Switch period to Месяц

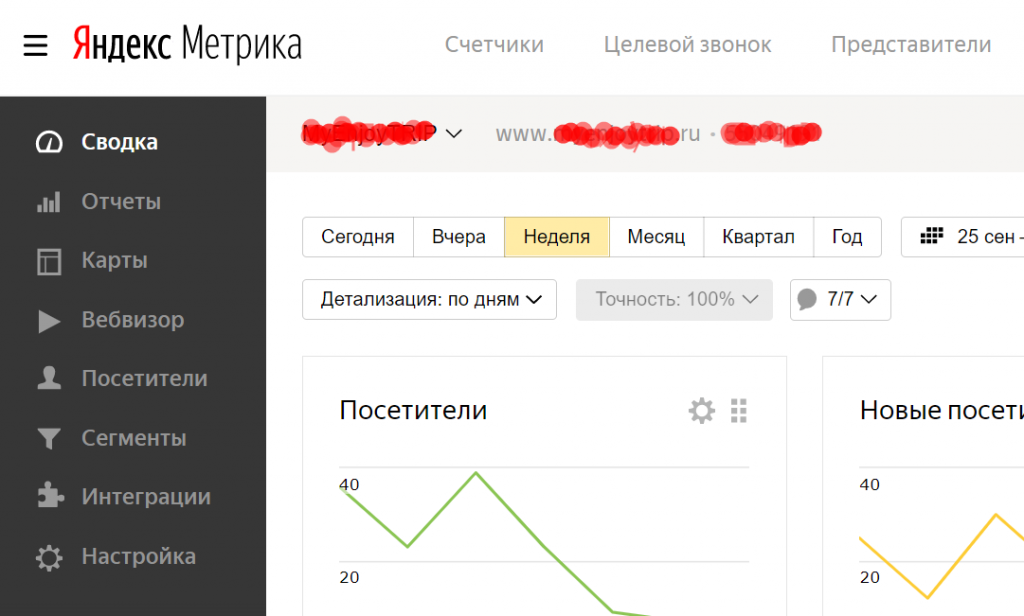(656, 236)
